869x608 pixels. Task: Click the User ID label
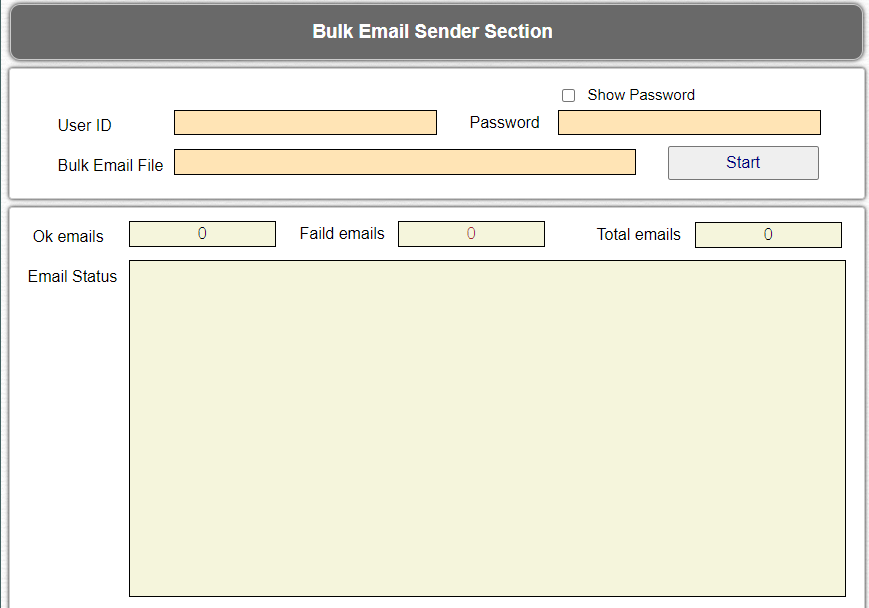[85, 125]
